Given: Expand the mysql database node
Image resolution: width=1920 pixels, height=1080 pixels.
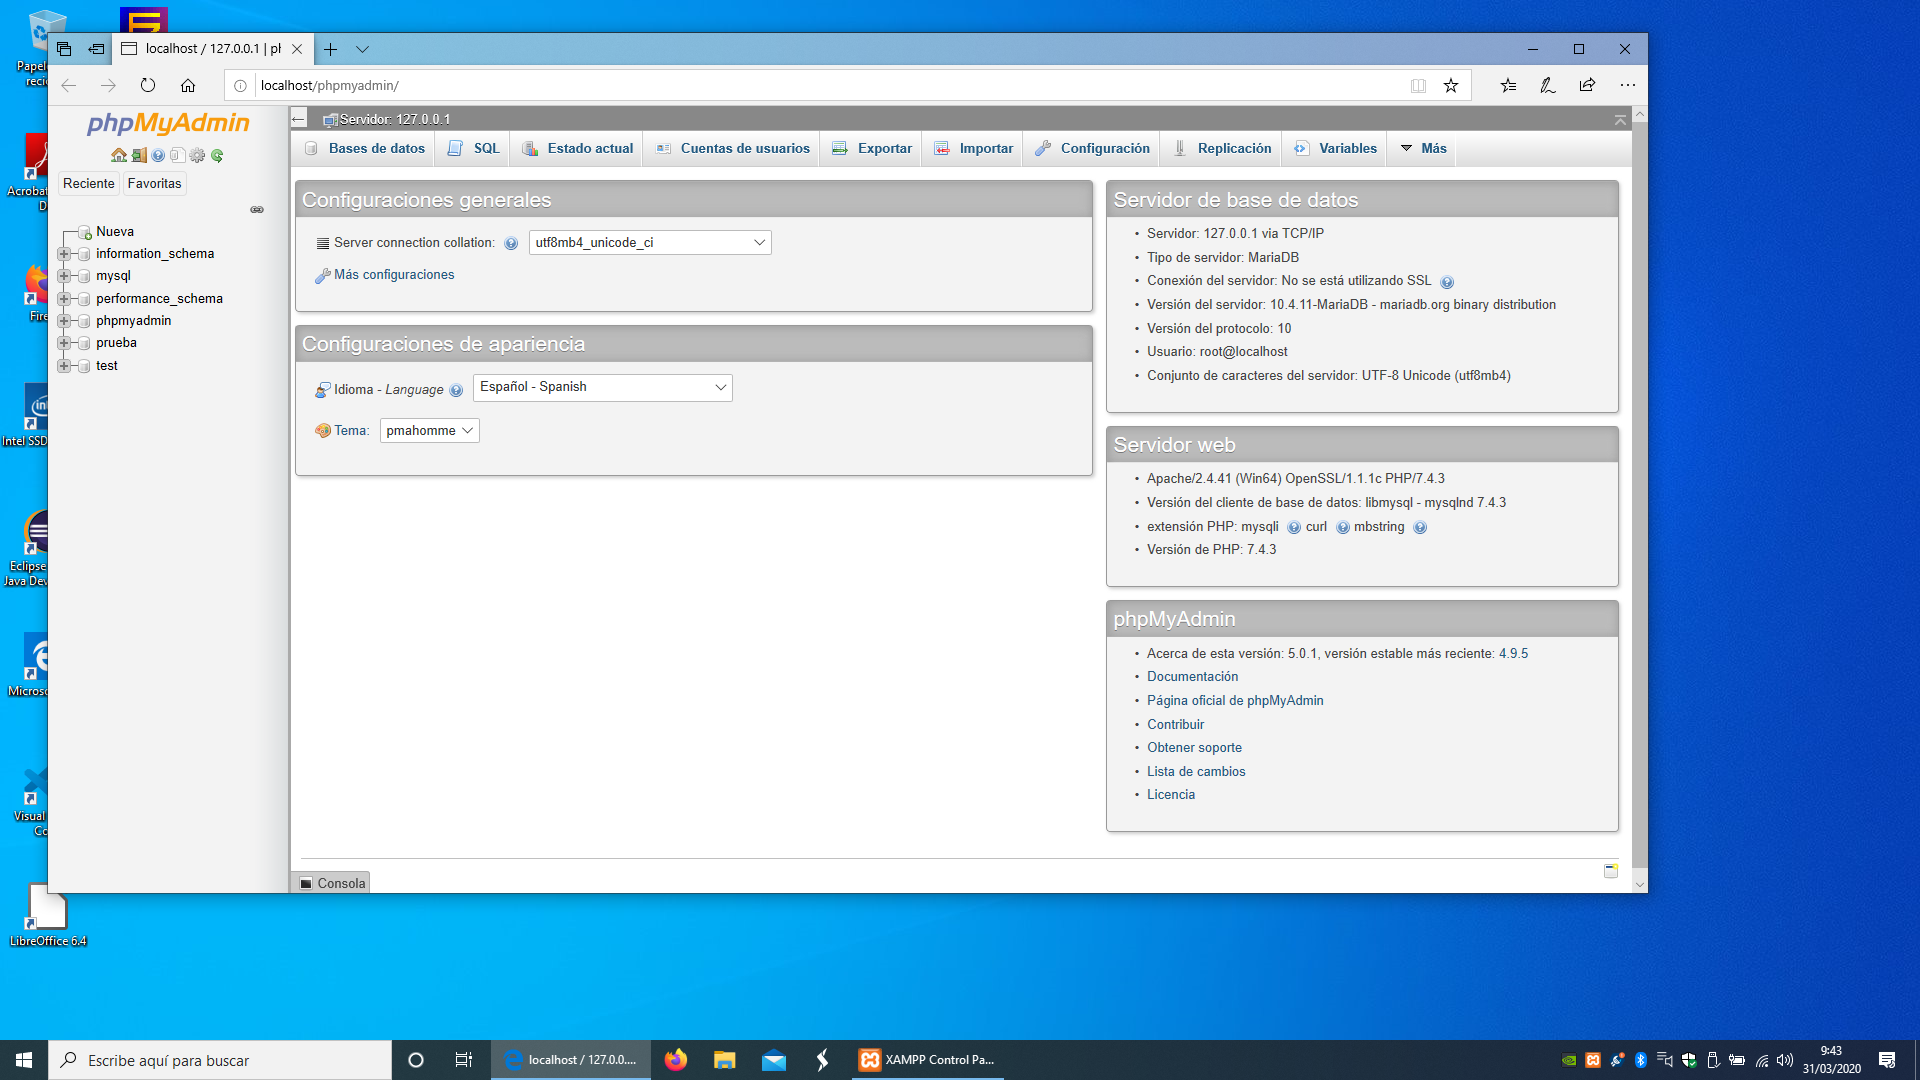Looking at the screenshot, I should (64, 276).
